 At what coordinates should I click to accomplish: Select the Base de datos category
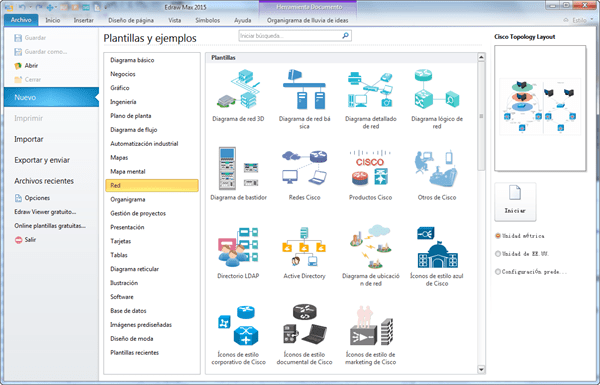click(x=152, y=311)
